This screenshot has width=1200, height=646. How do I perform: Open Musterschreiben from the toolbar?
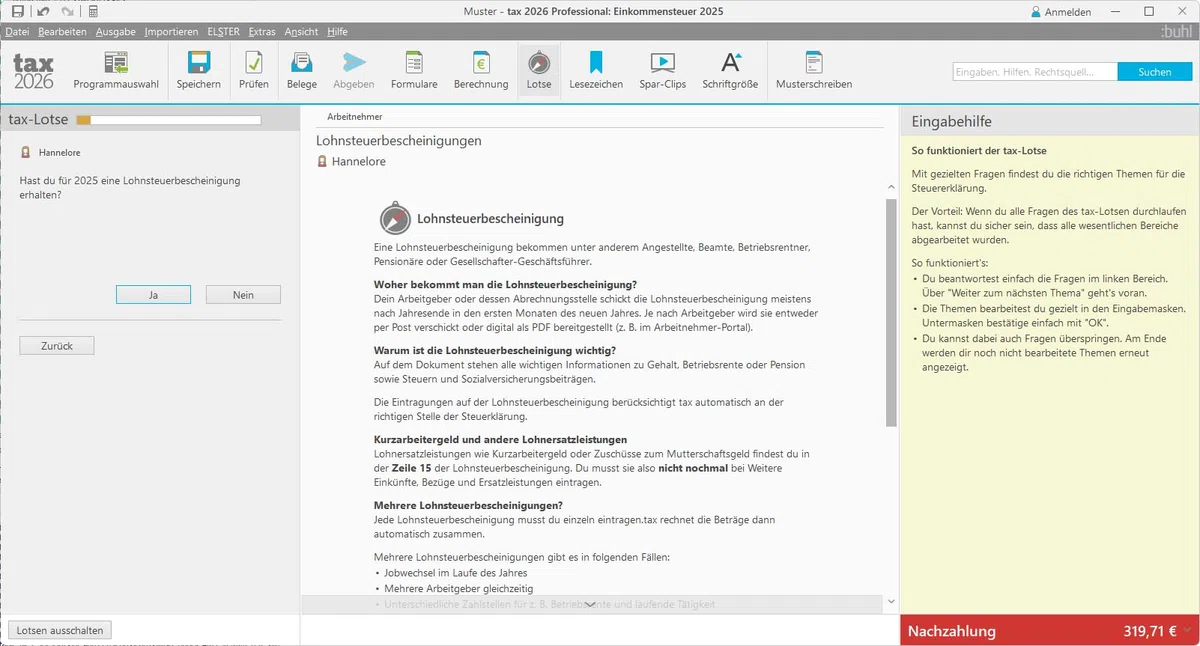814,70
